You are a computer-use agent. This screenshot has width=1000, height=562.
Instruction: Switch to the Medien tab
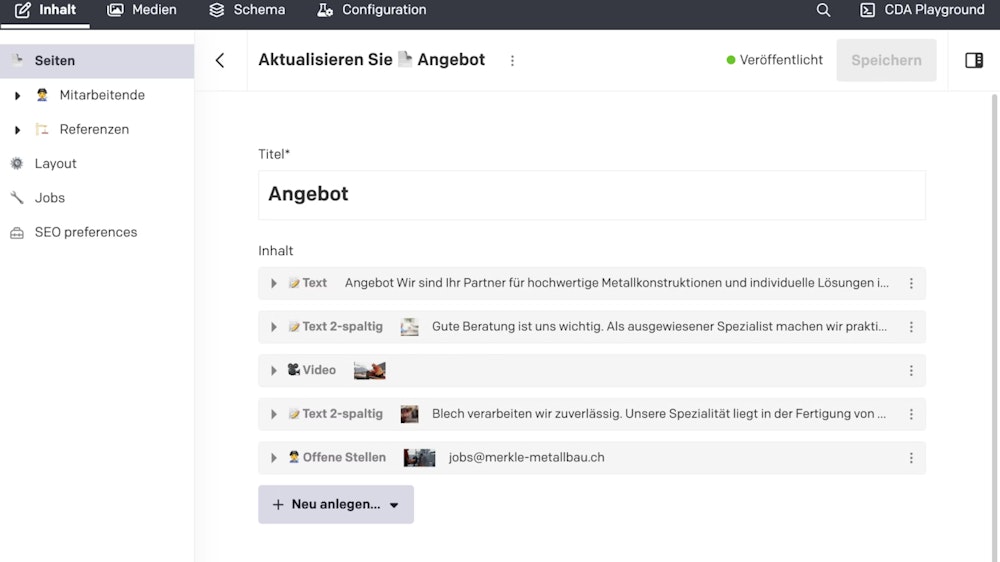142,10
